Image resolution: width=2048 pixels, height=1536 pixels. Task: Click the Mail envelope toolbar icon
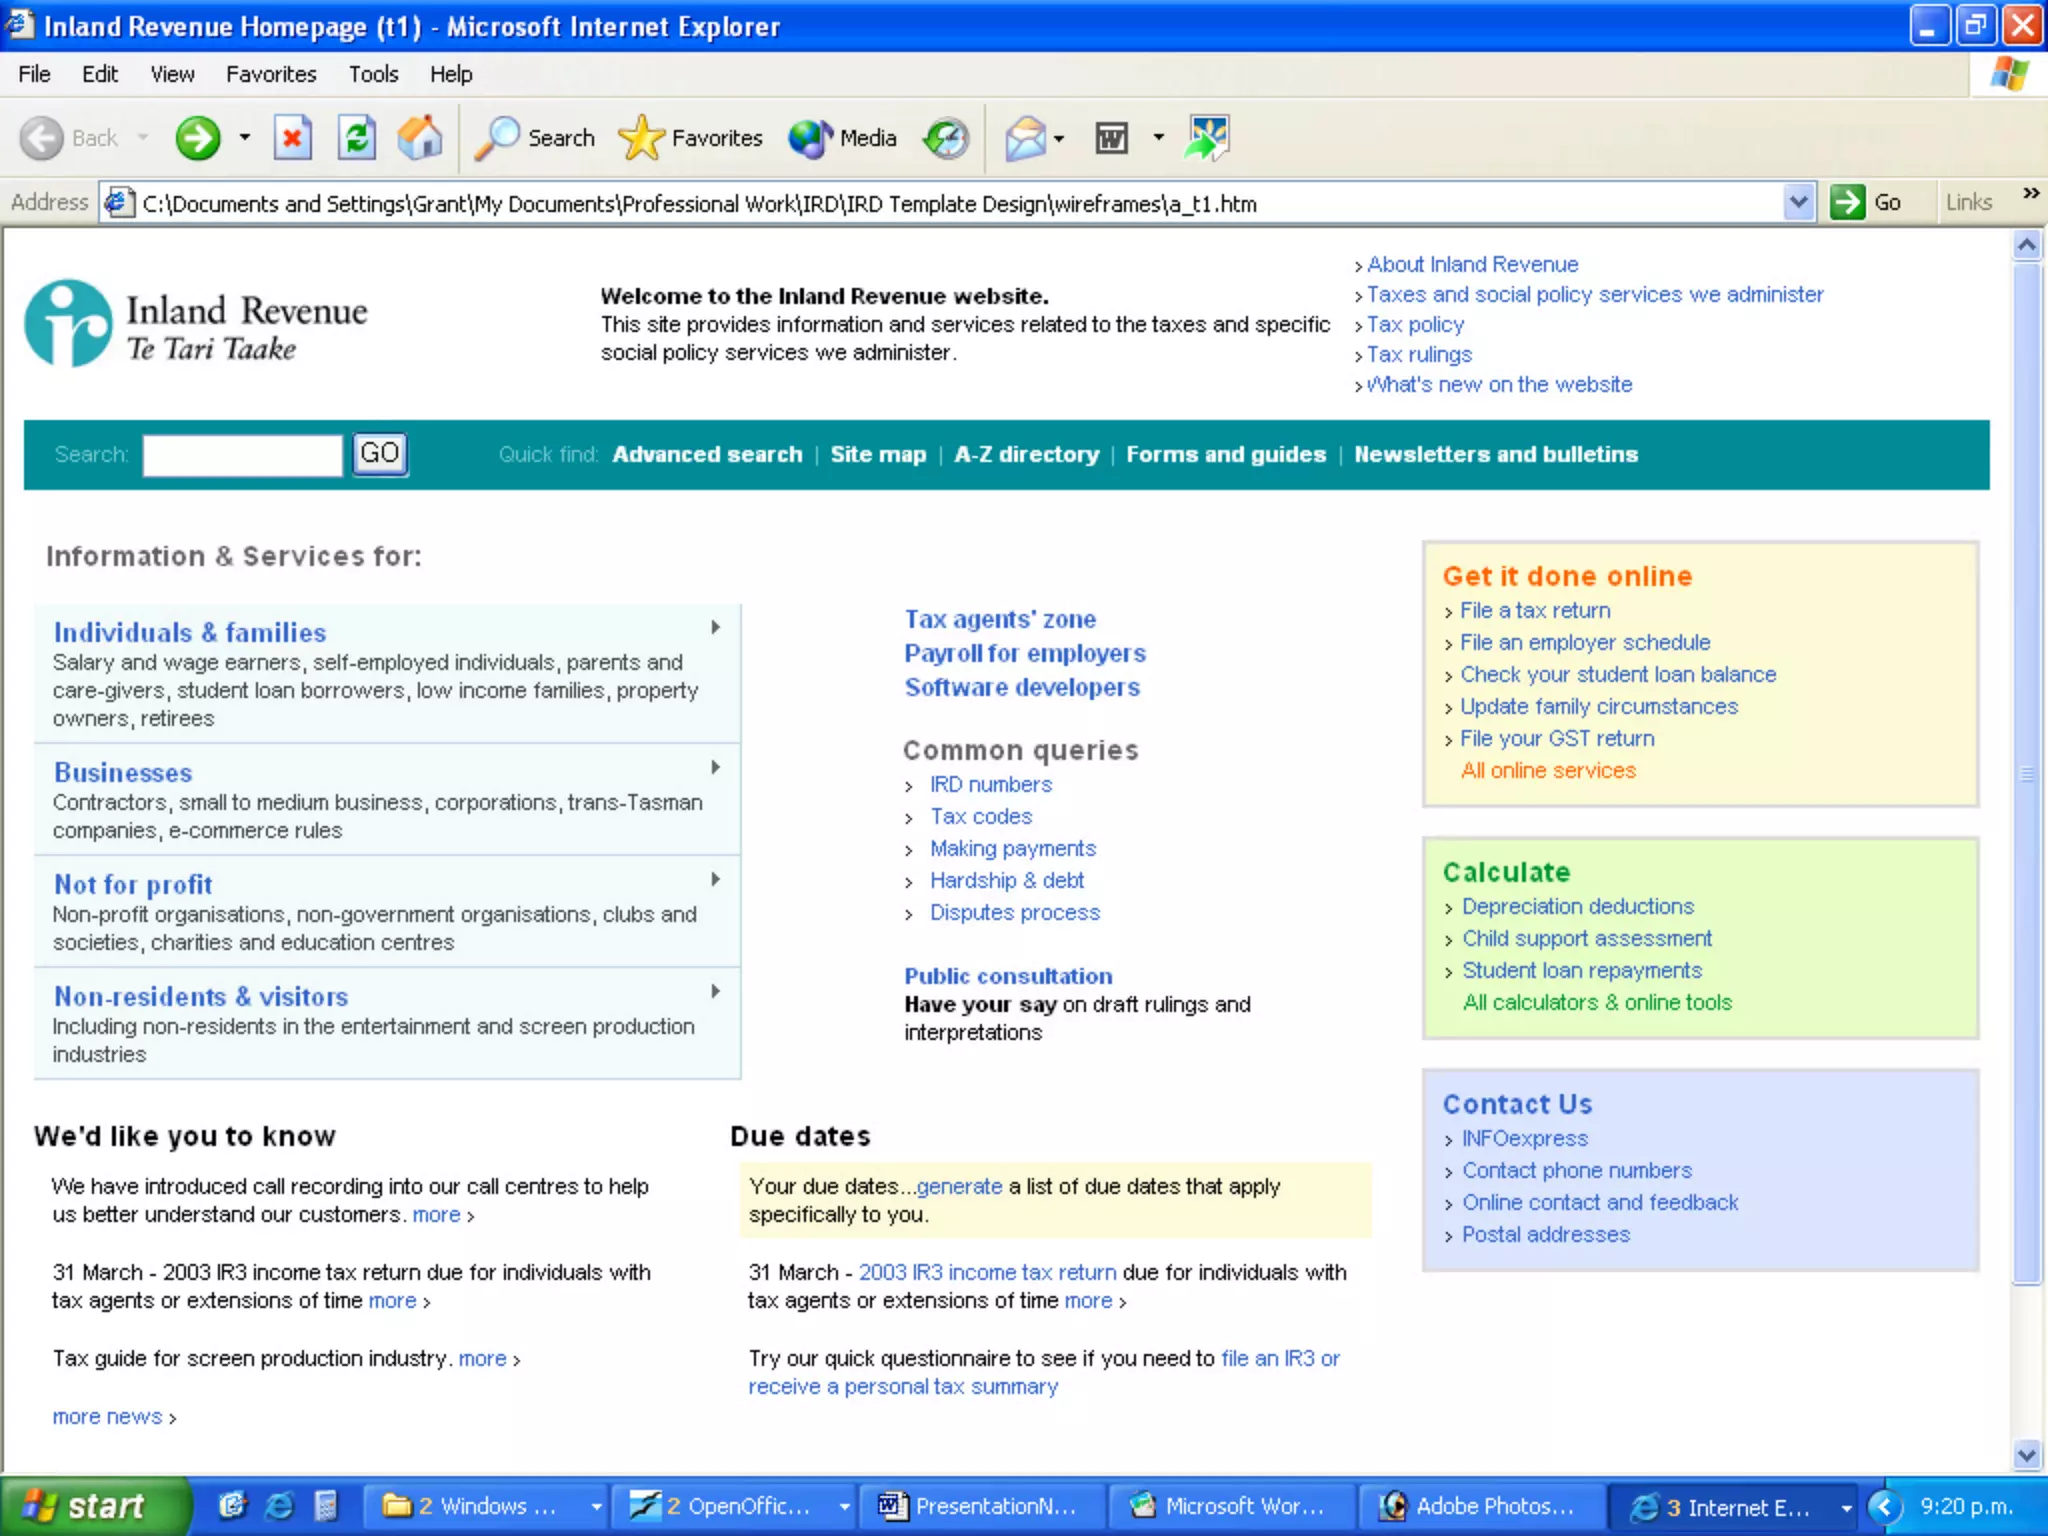click(1025, 138)
